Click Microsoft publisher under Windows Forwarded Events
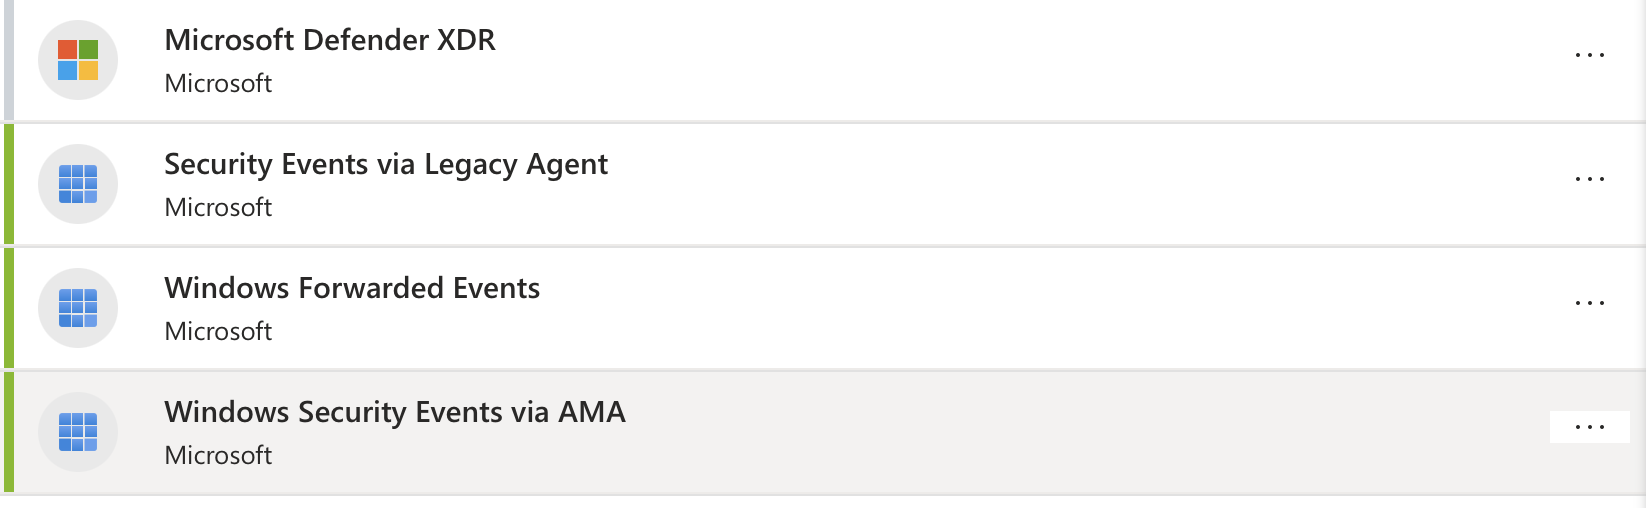 click(x=218, y=331)
